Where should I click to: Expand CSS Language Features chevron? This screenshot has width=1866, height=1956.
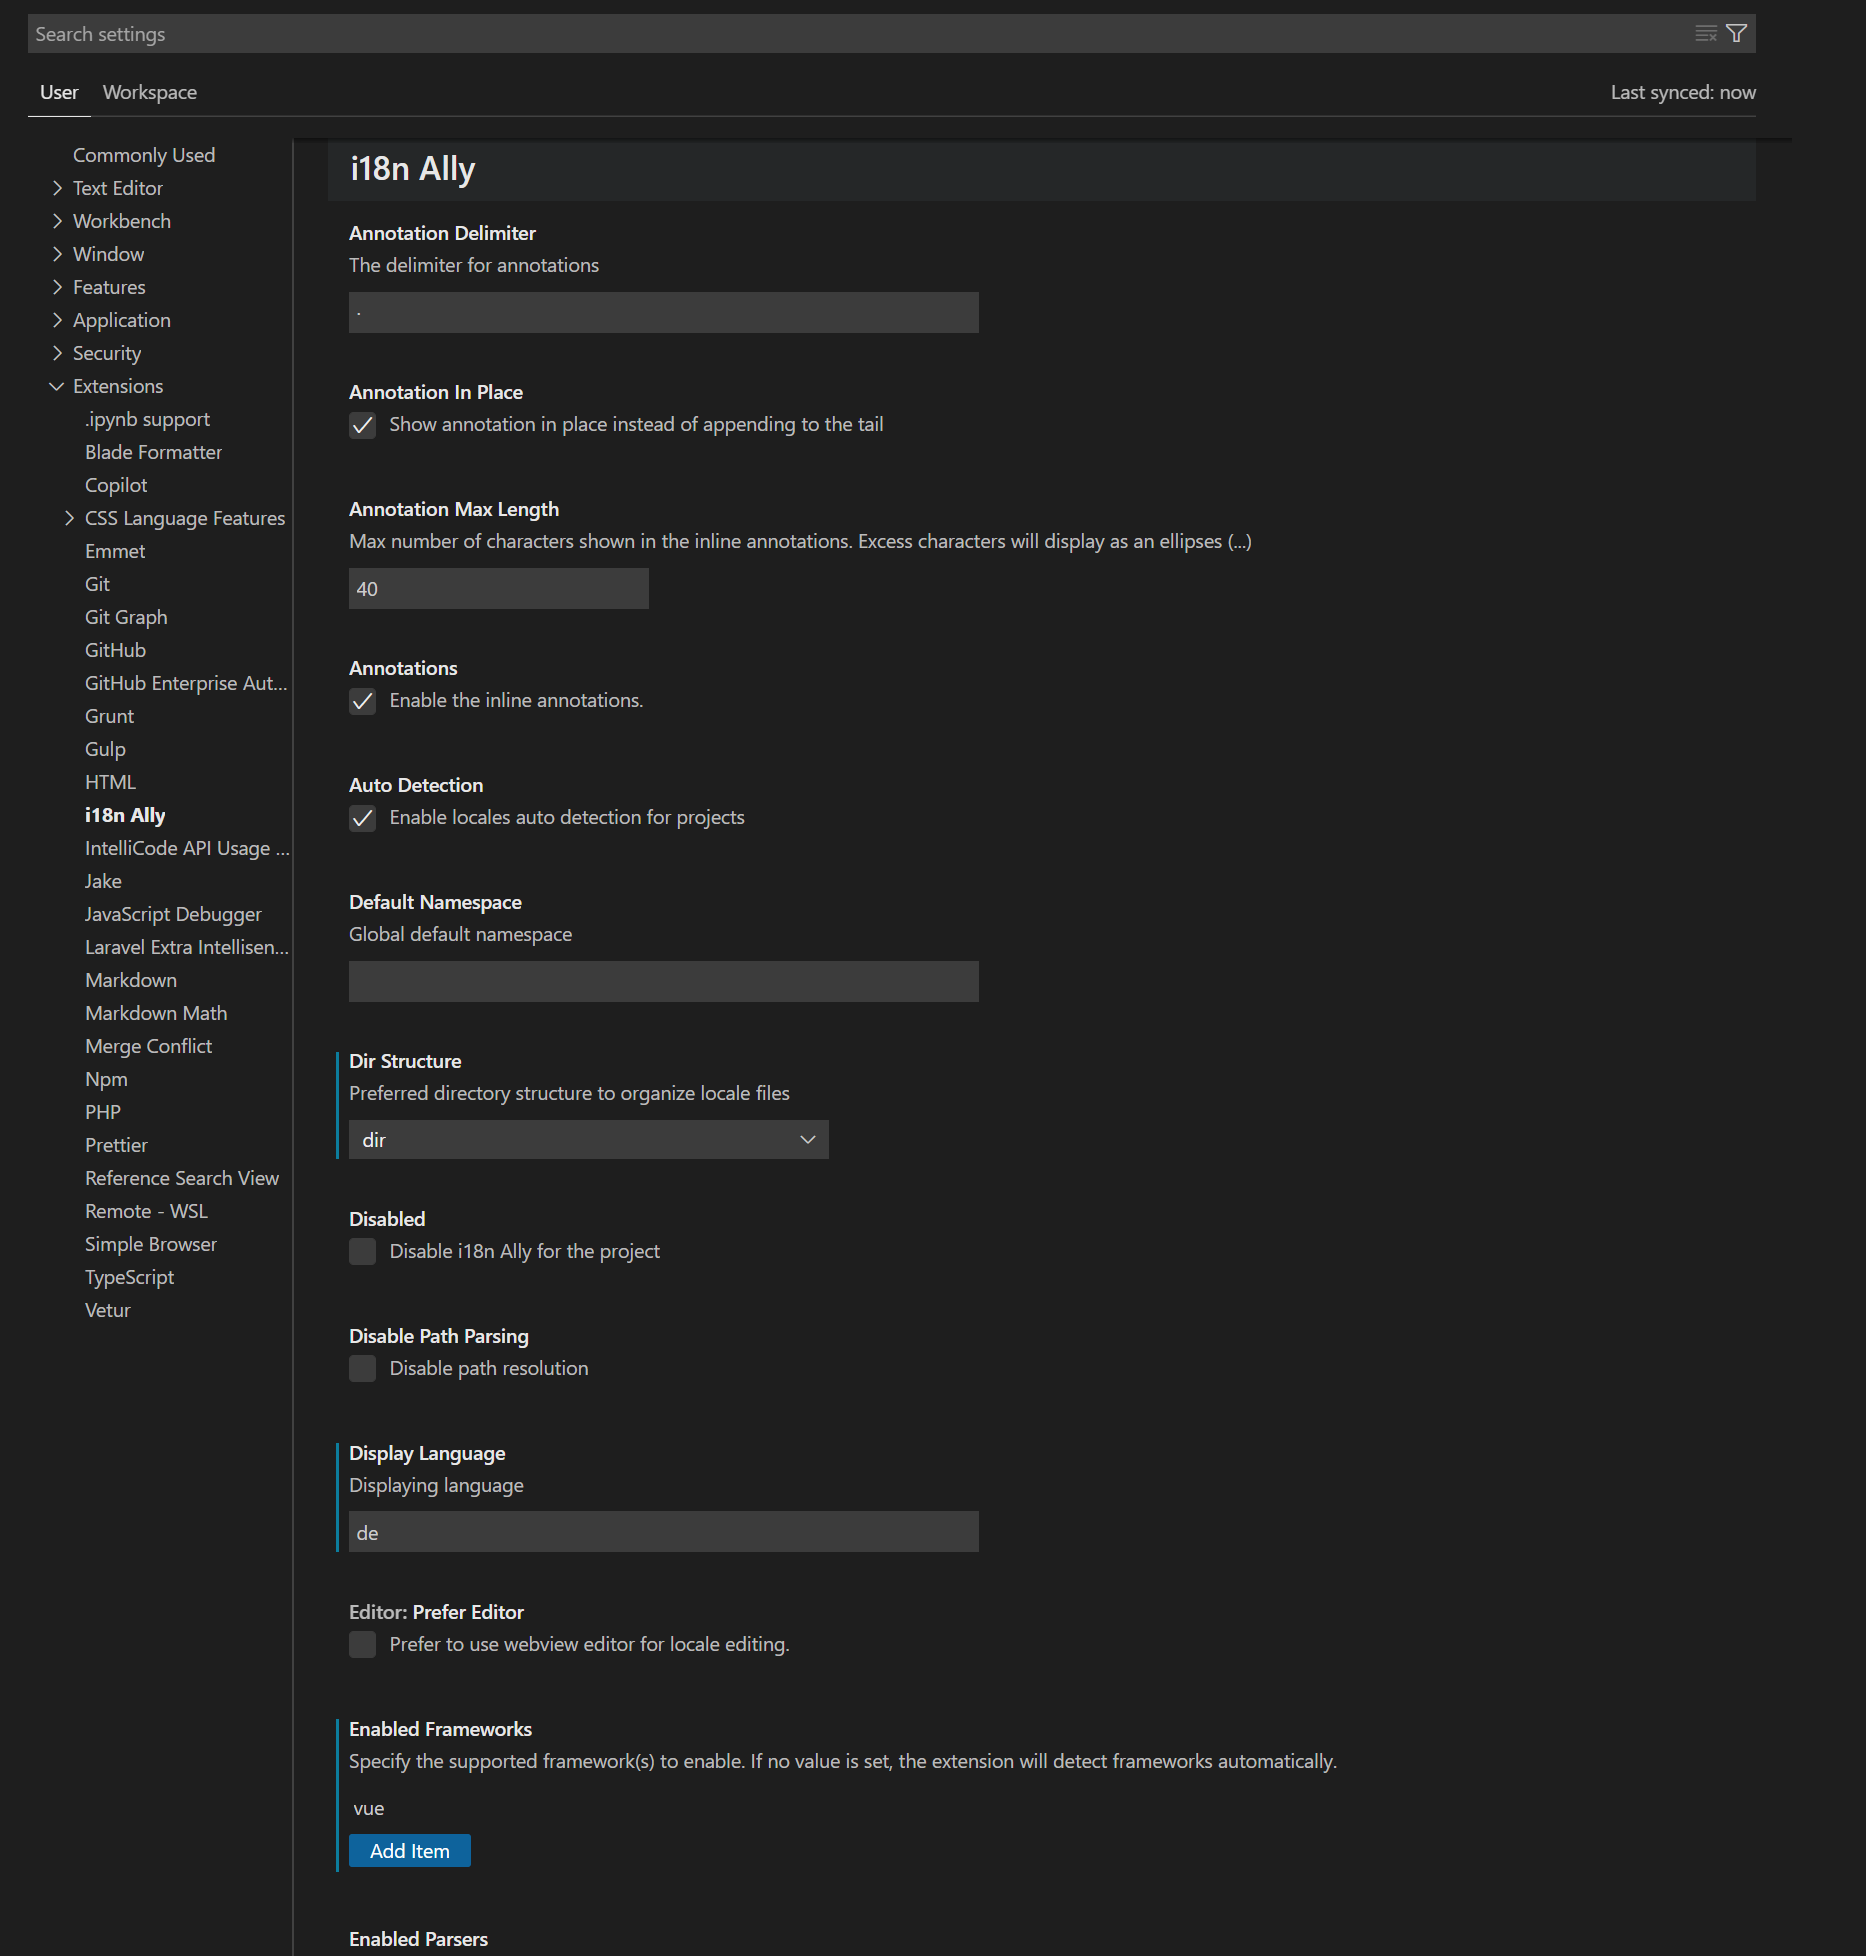click(69, 518)
